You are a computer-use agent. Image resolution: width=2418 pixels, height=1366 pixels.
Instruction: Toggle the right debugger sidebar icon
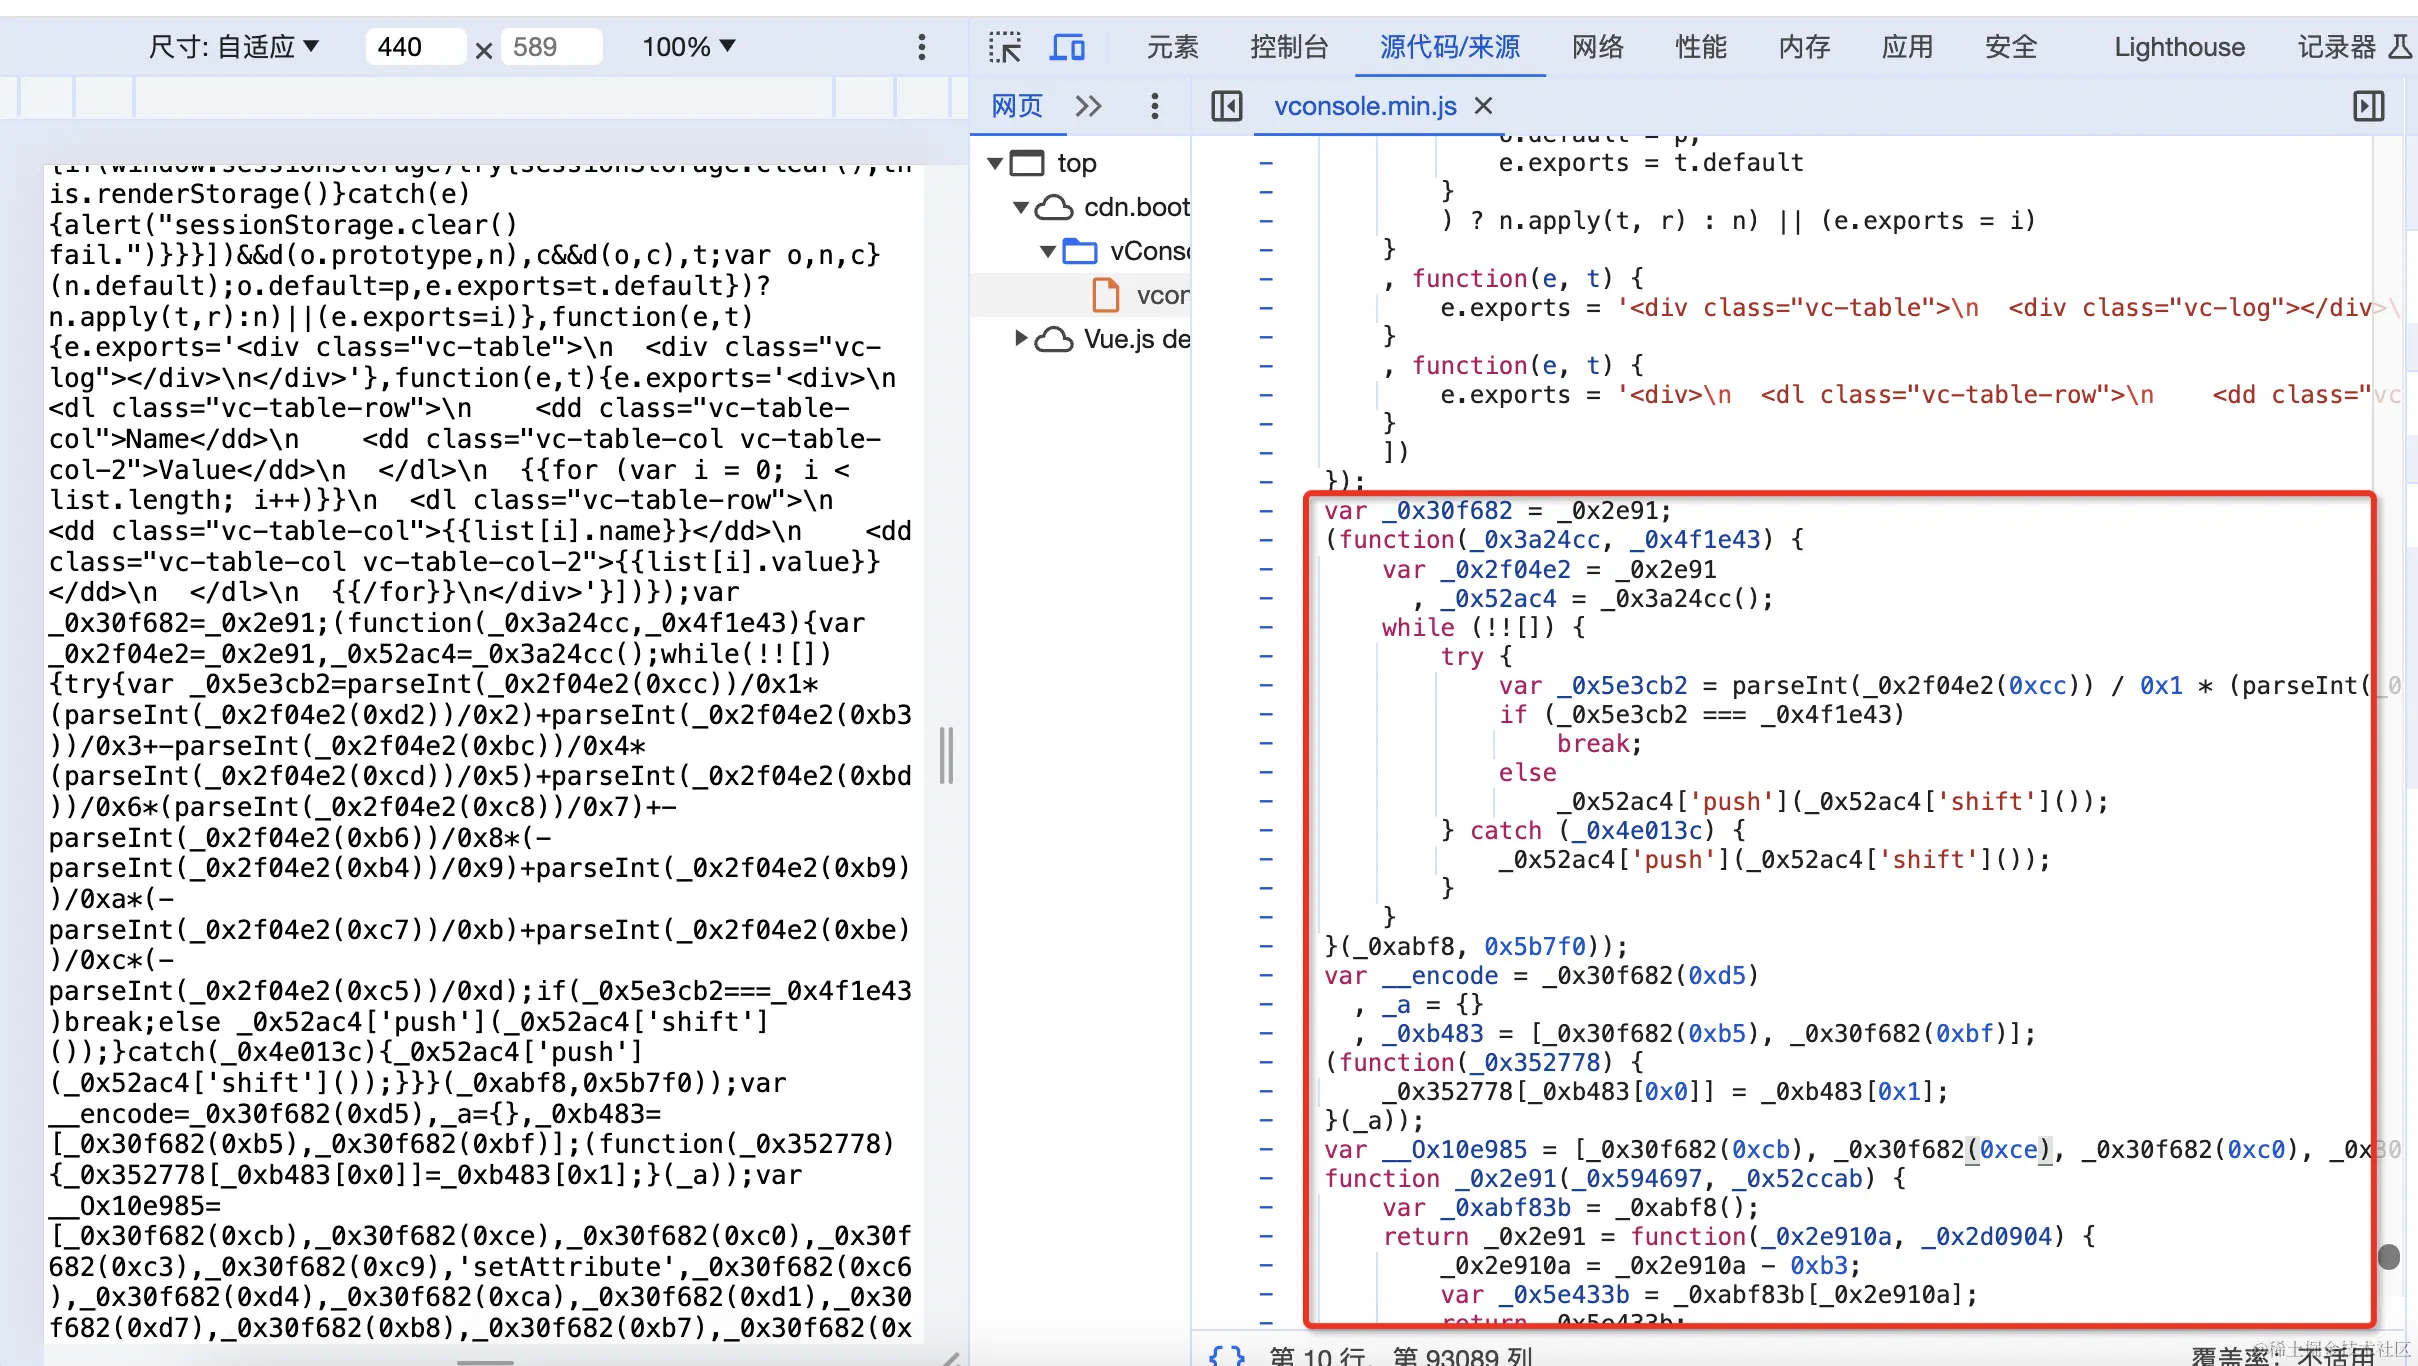pos(2368,106)
